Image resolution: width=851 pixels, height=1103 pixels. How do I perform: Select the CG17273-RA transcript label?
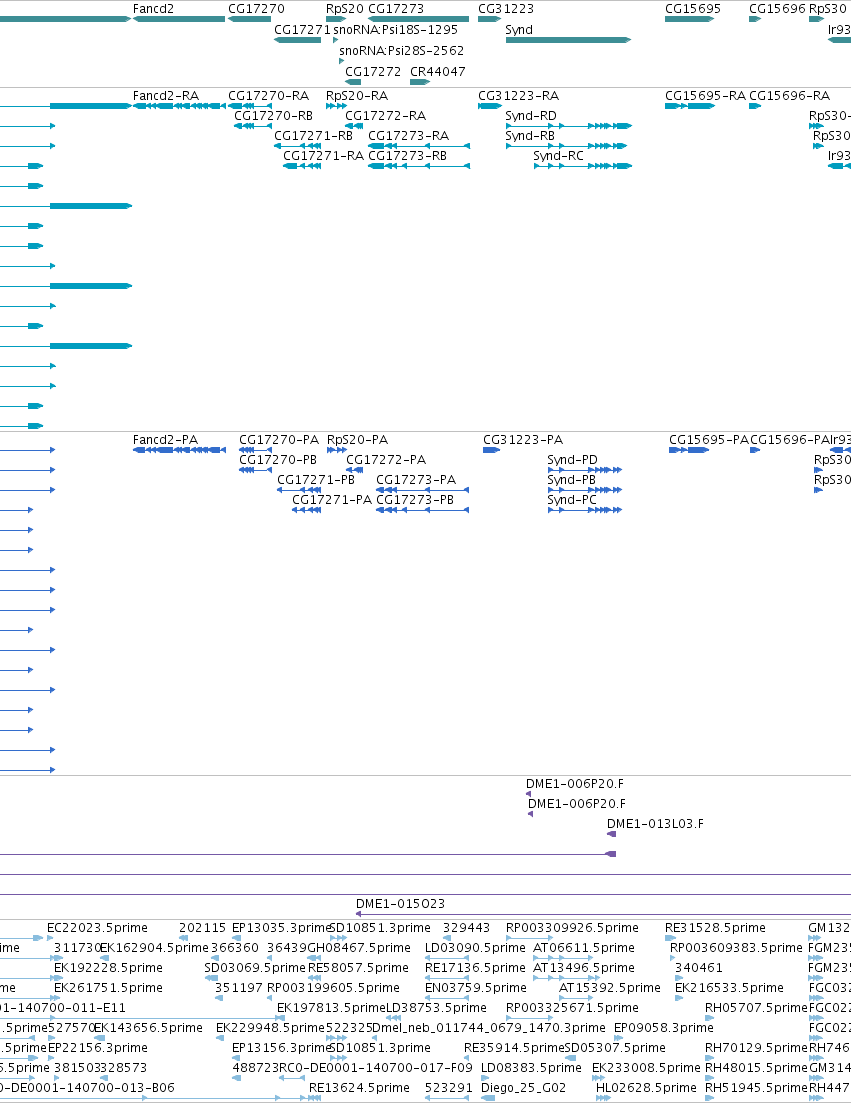(x=409, y=136)
